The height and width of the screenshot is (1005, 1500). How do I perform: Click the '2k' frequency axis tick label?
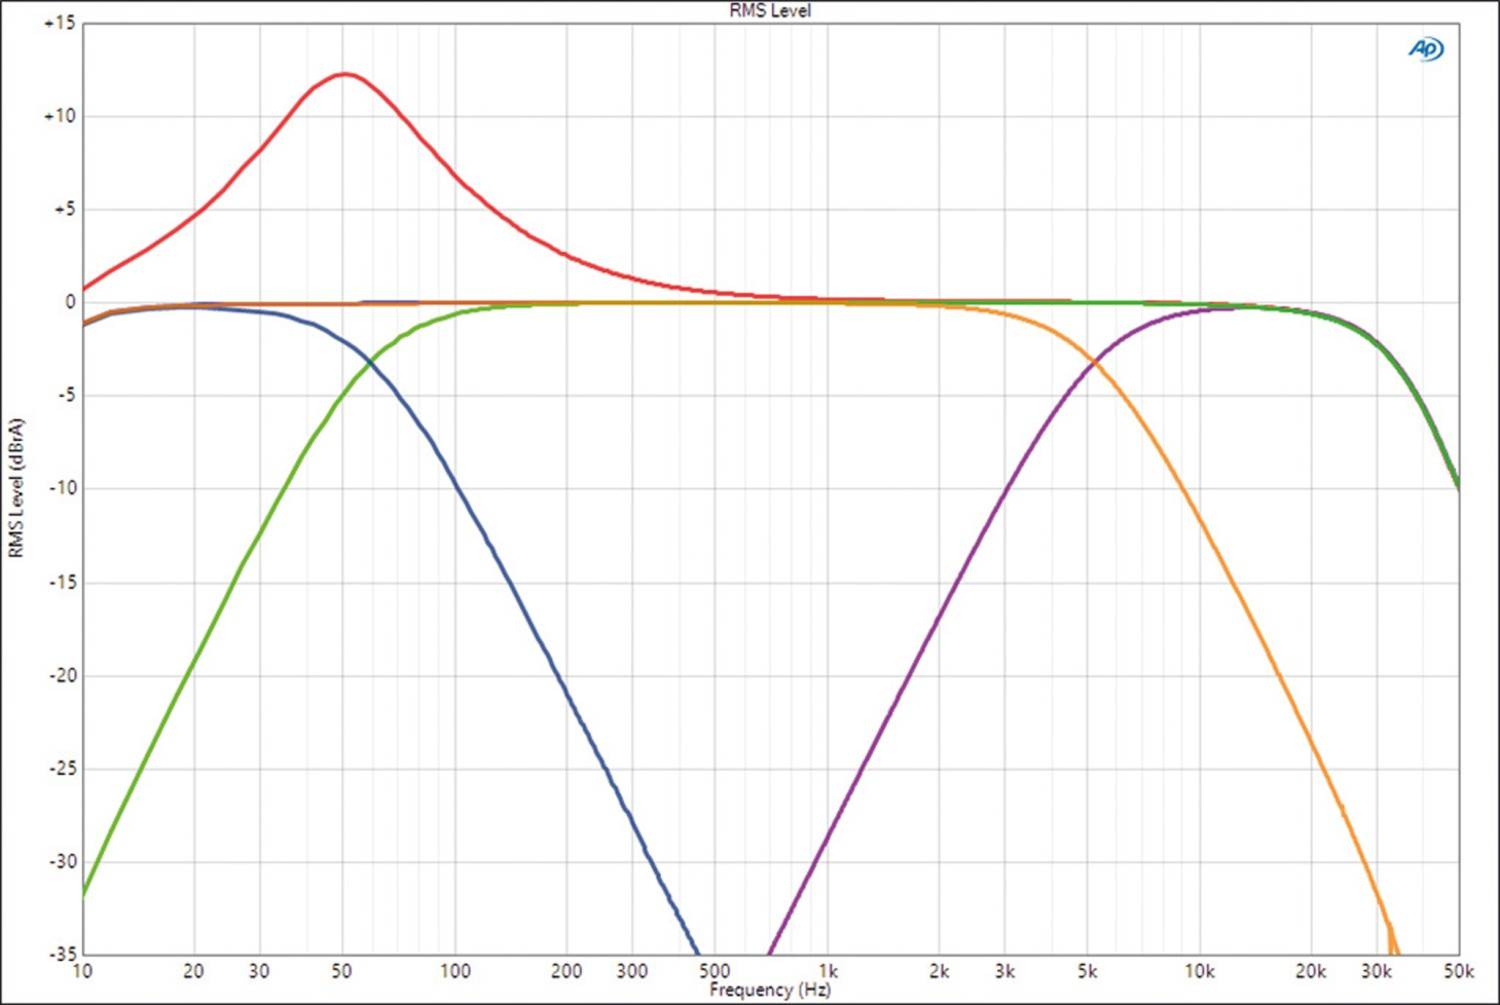939,971
